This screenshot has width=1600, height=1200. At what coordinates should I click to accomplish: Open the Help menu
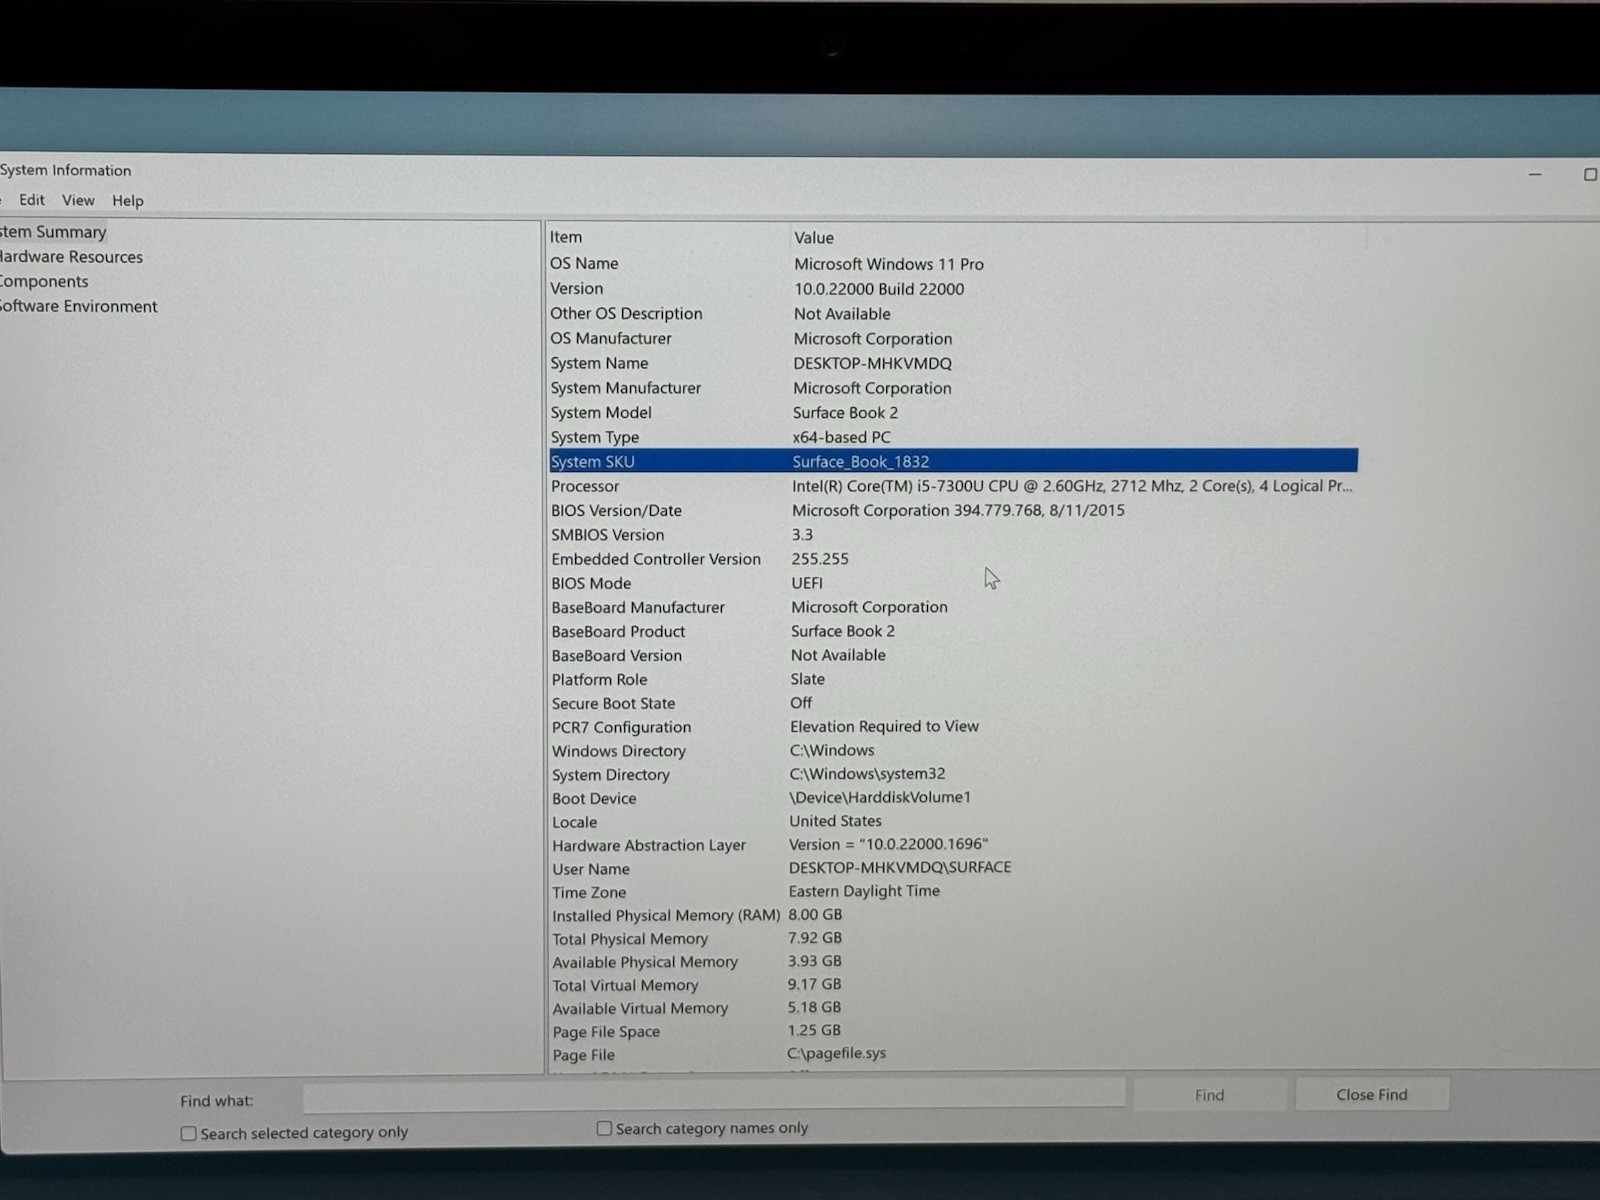click(127, 200)
